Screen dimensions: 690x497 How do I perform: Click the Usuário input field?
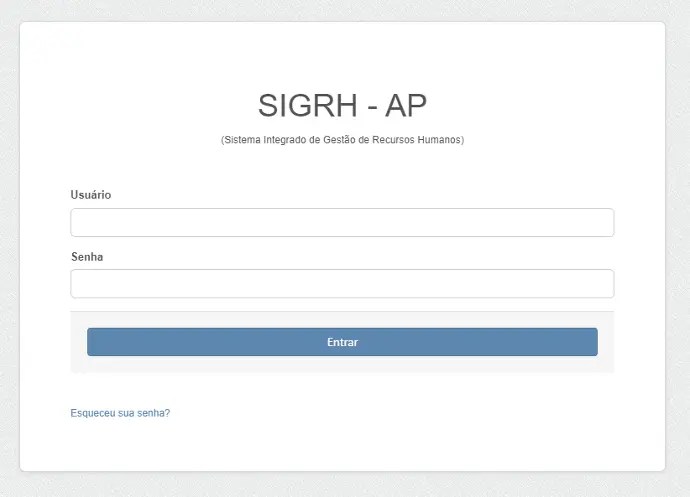click(x=342, y=222)
